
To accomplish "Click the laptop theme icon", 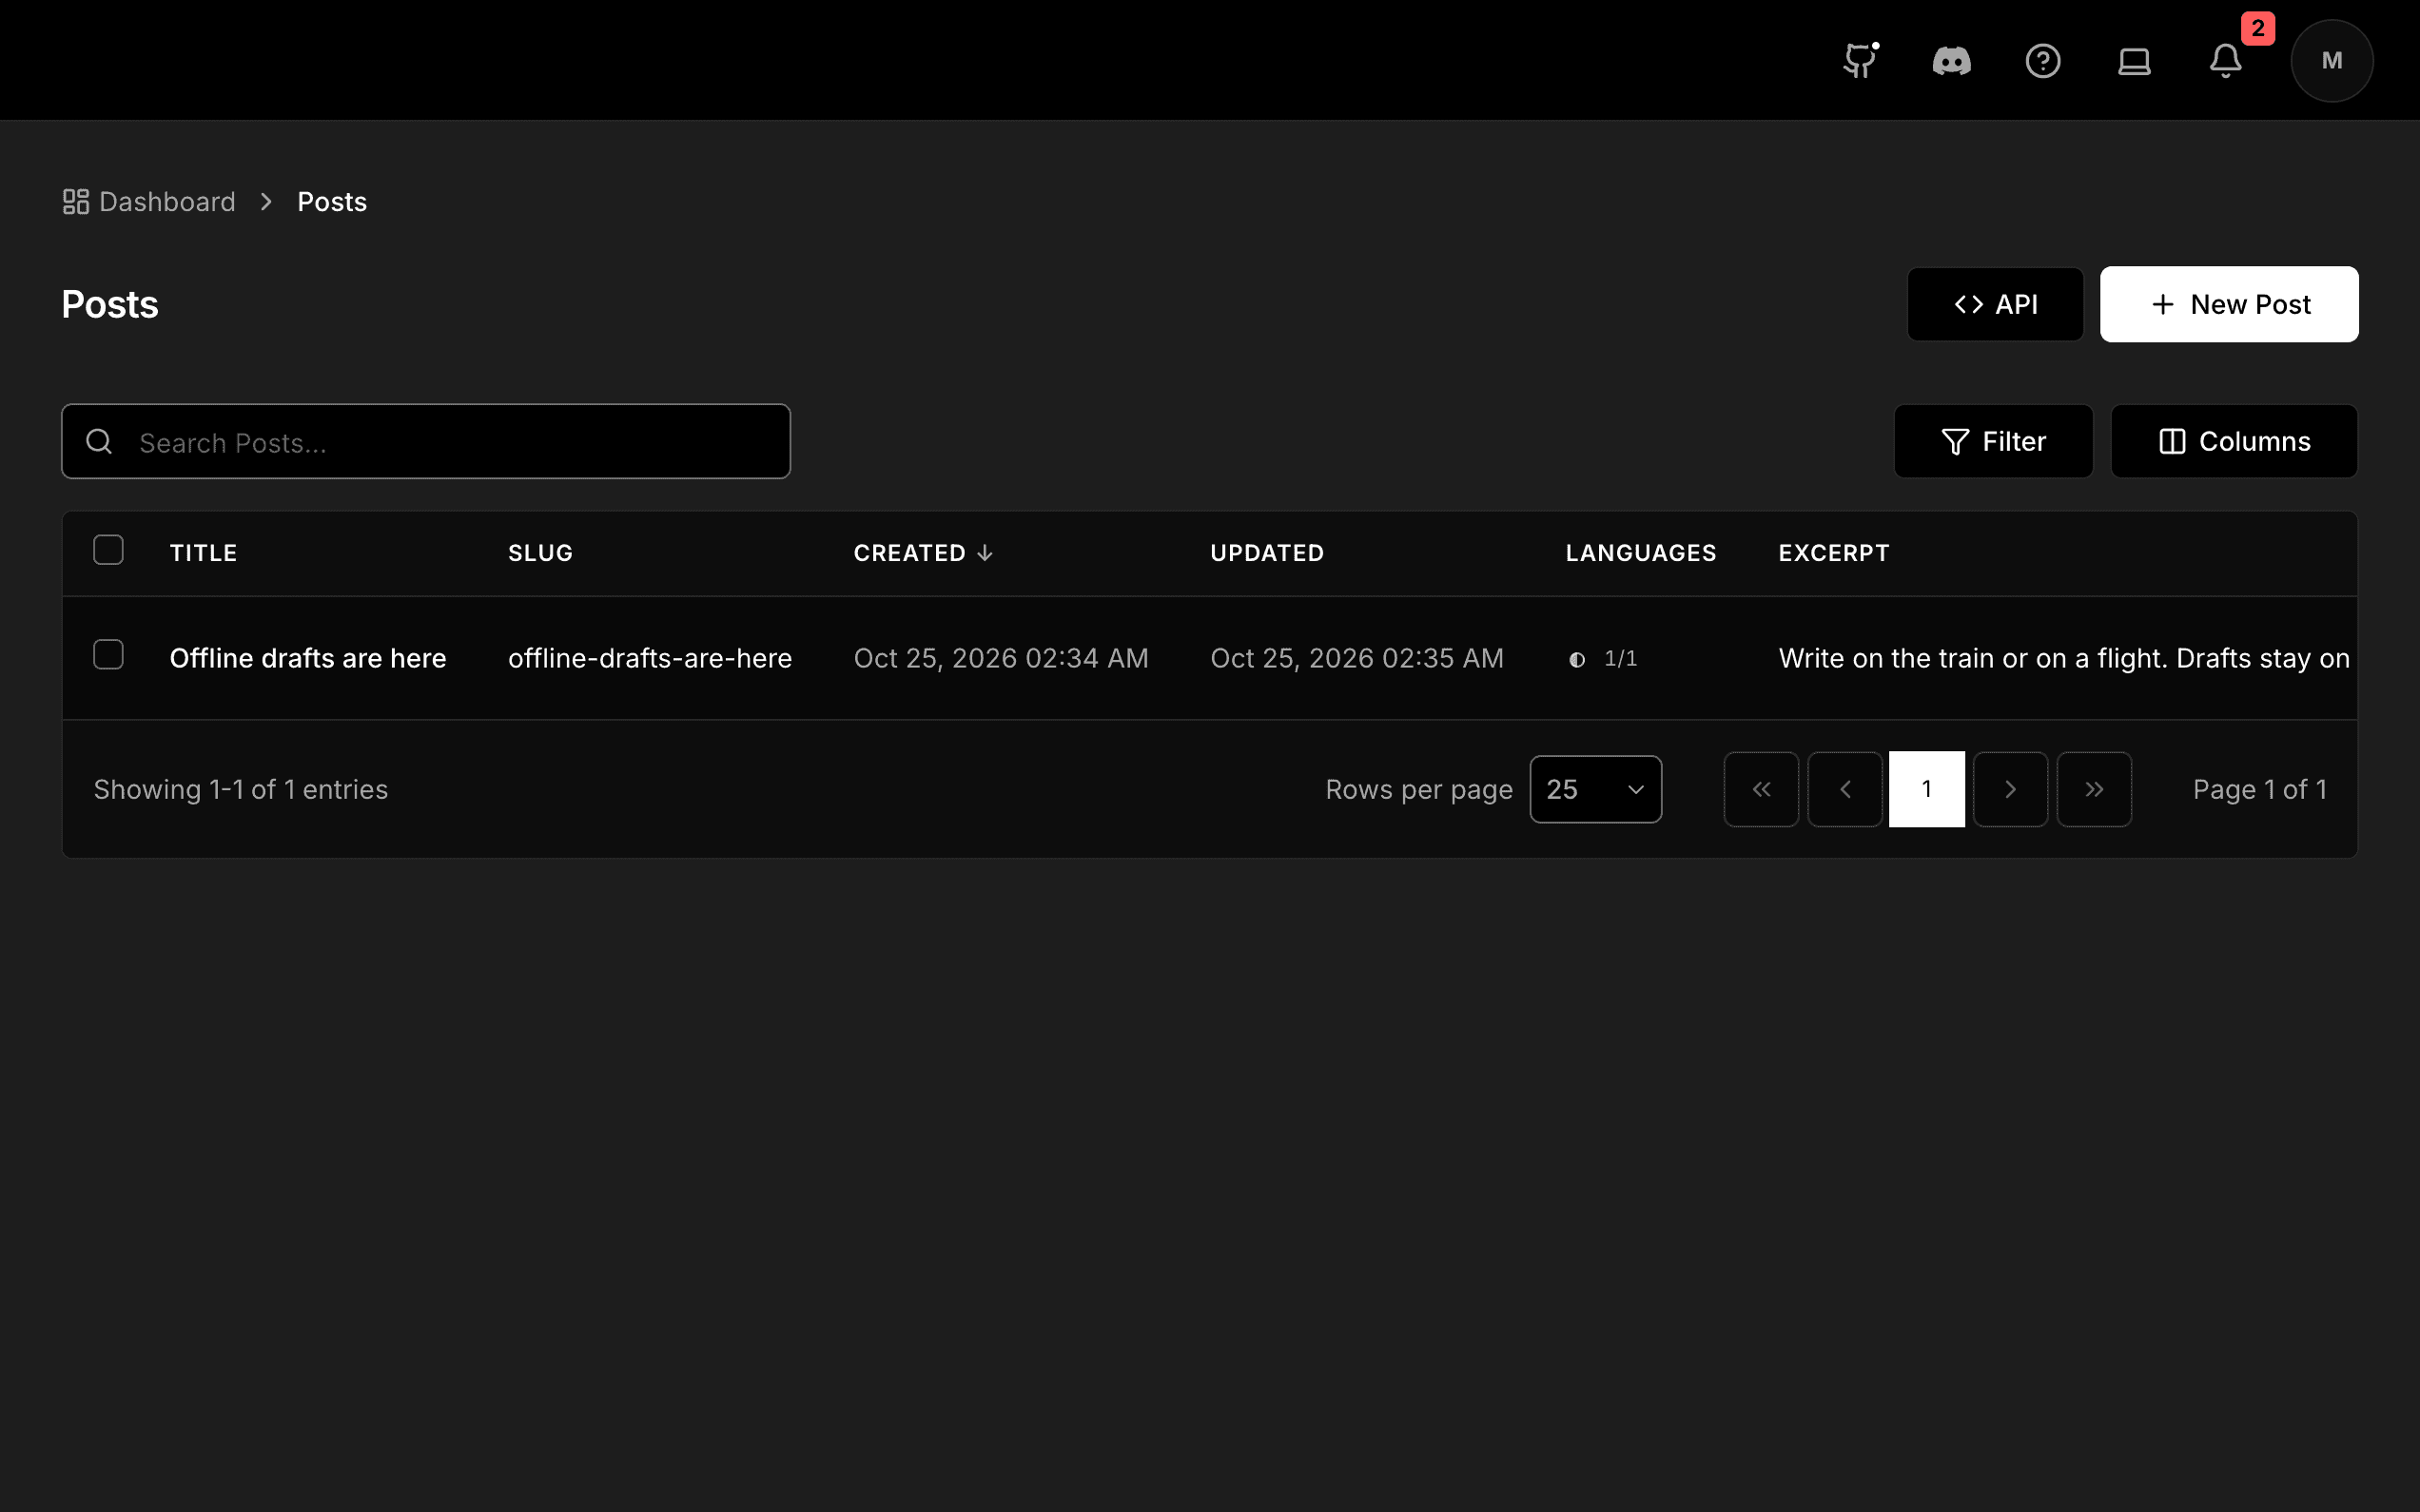I will pyautogui.click(x=2134, y=61).
